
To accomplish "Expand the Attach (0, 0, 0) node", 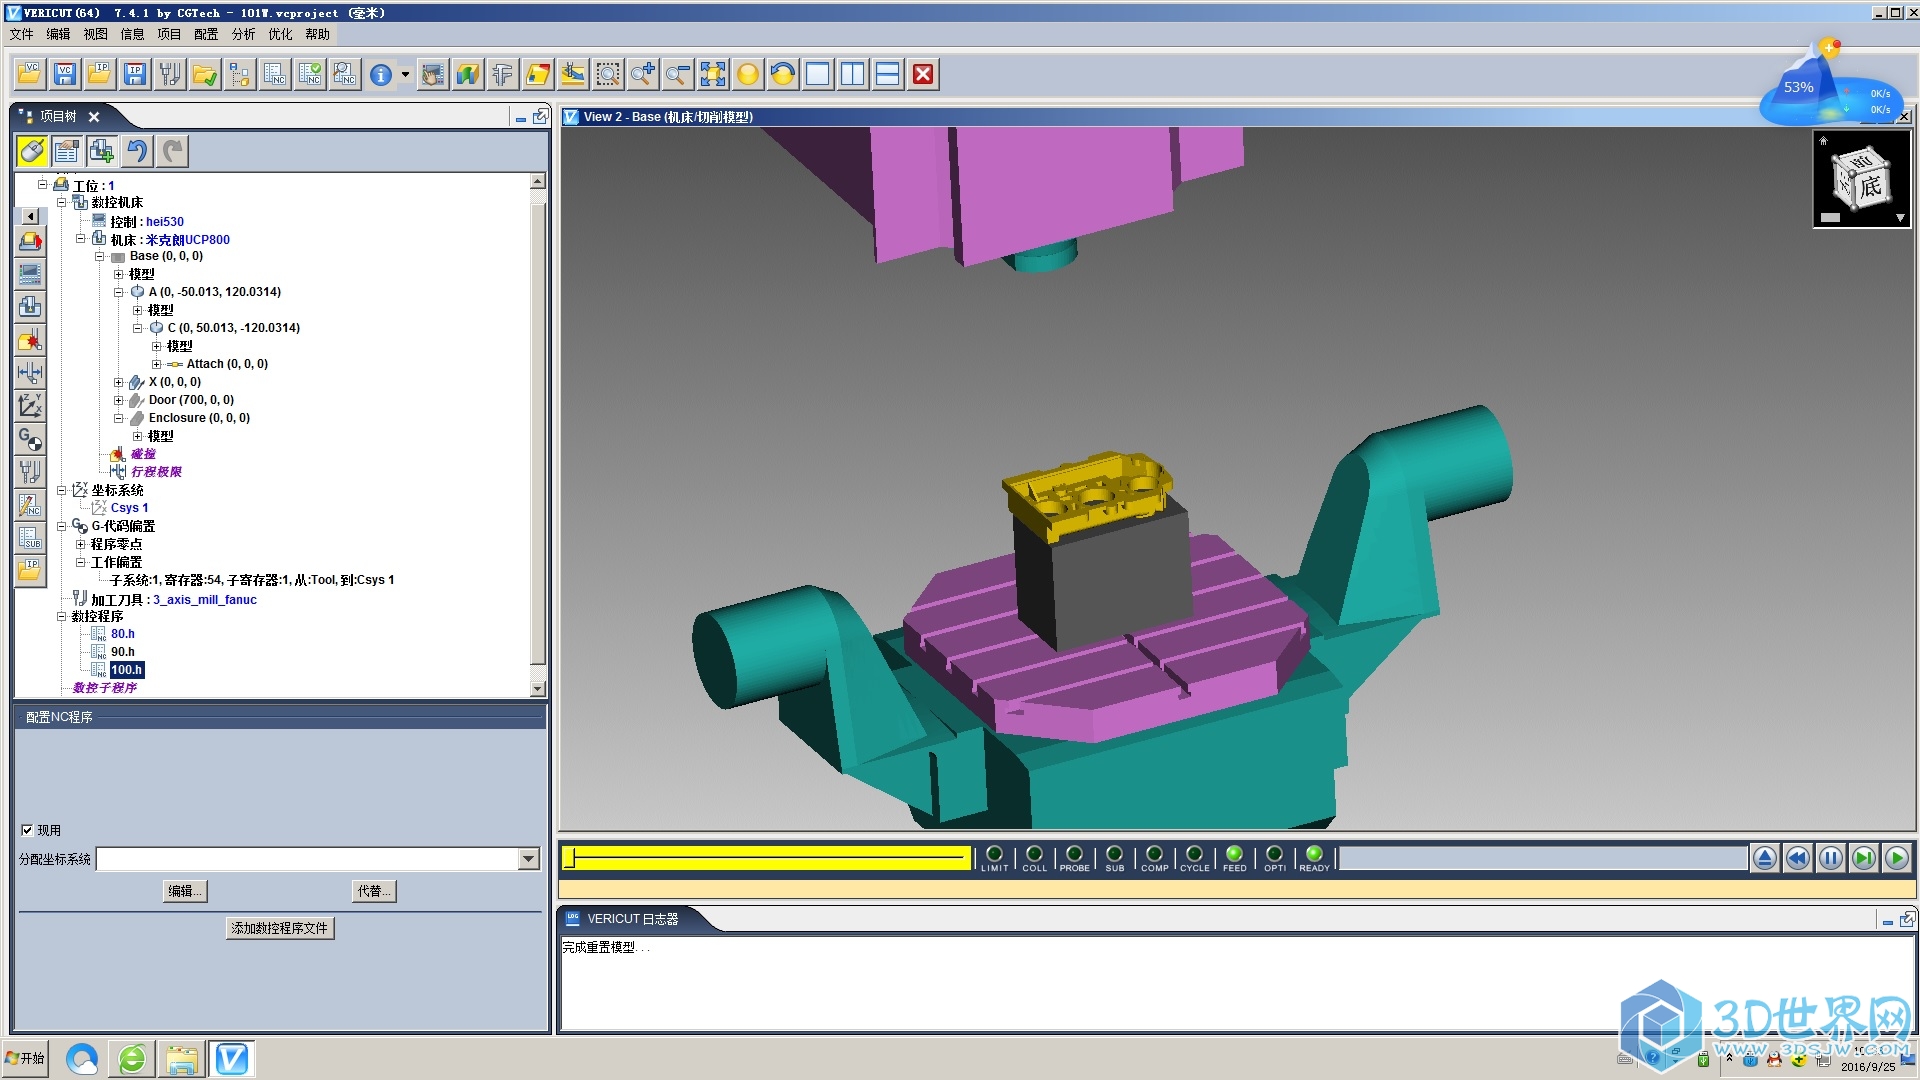I will click(156, 365).
